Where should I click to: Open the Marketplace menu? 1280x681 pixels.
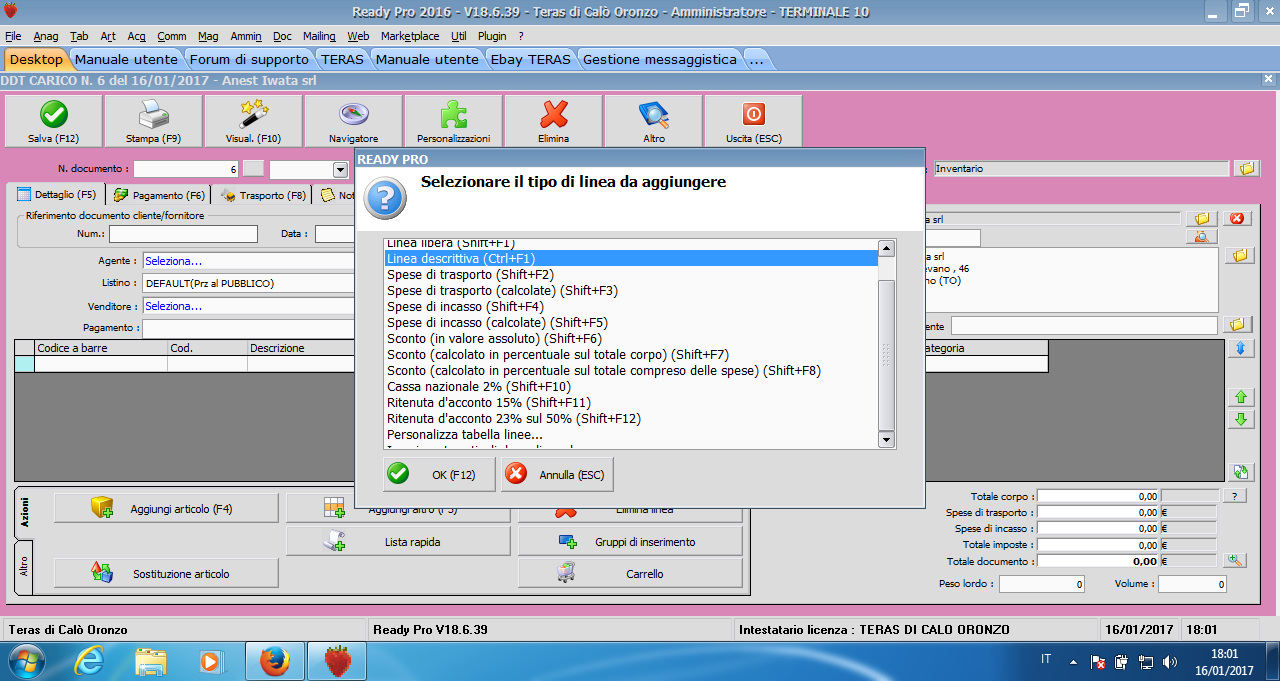[410, 36]
